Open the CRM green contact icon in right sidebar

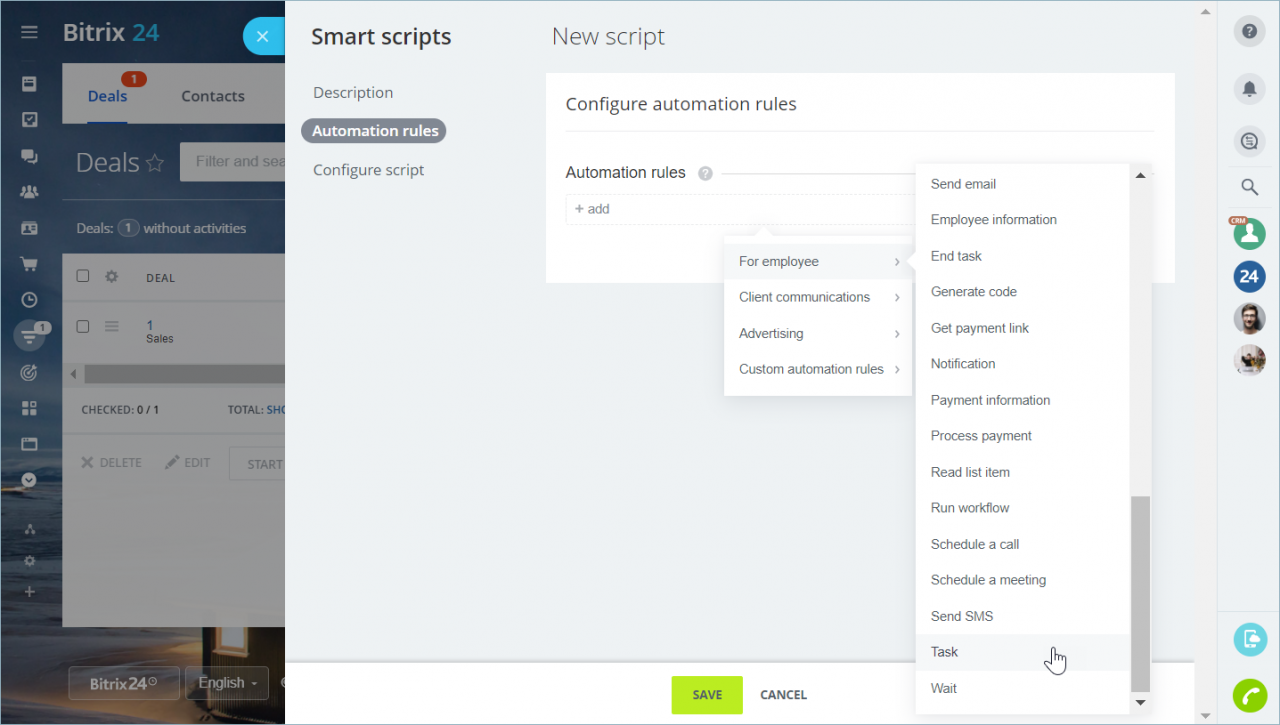pyautogui.click(x=1249, y=233)
